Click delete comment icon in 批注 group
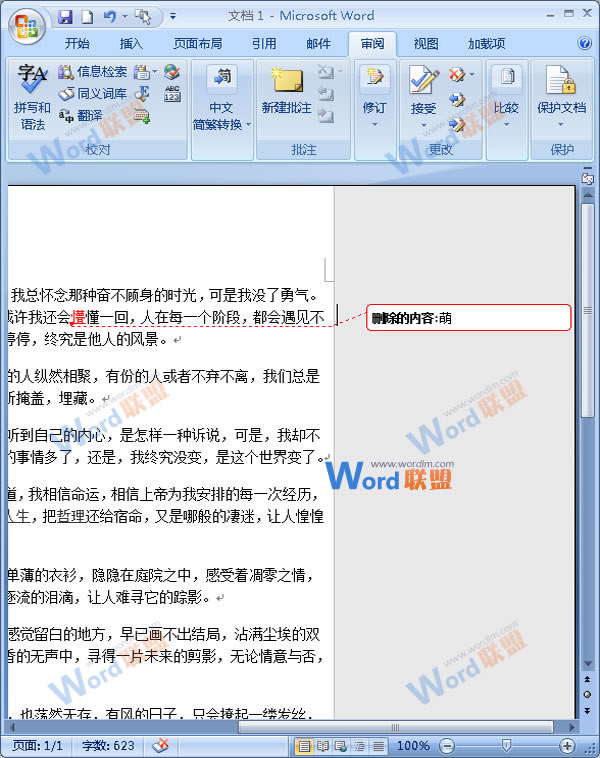 coord(326,72)
